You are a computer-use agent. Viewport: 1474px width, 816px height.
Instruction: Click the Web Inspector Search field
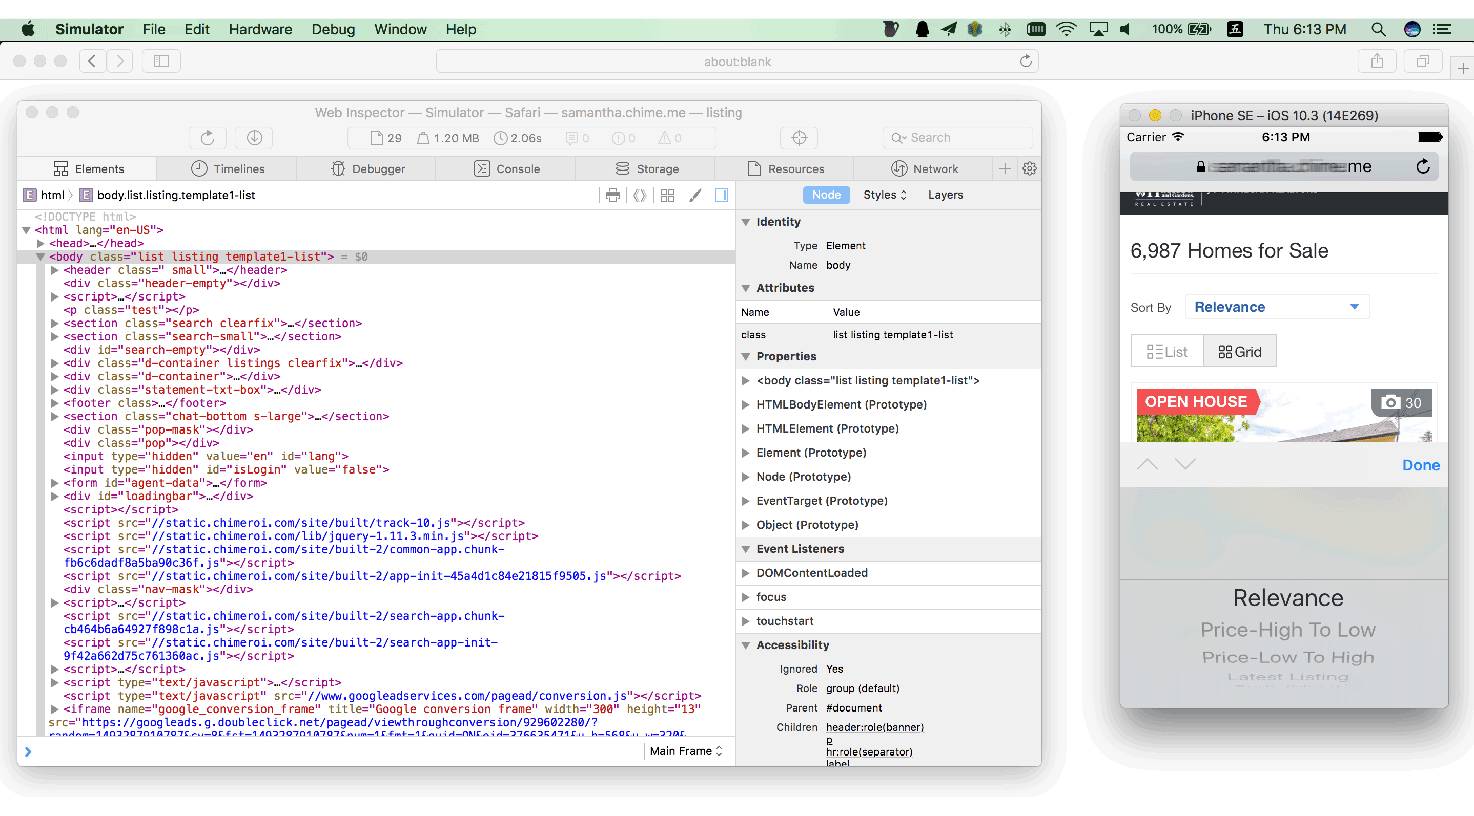pos(958,138)
